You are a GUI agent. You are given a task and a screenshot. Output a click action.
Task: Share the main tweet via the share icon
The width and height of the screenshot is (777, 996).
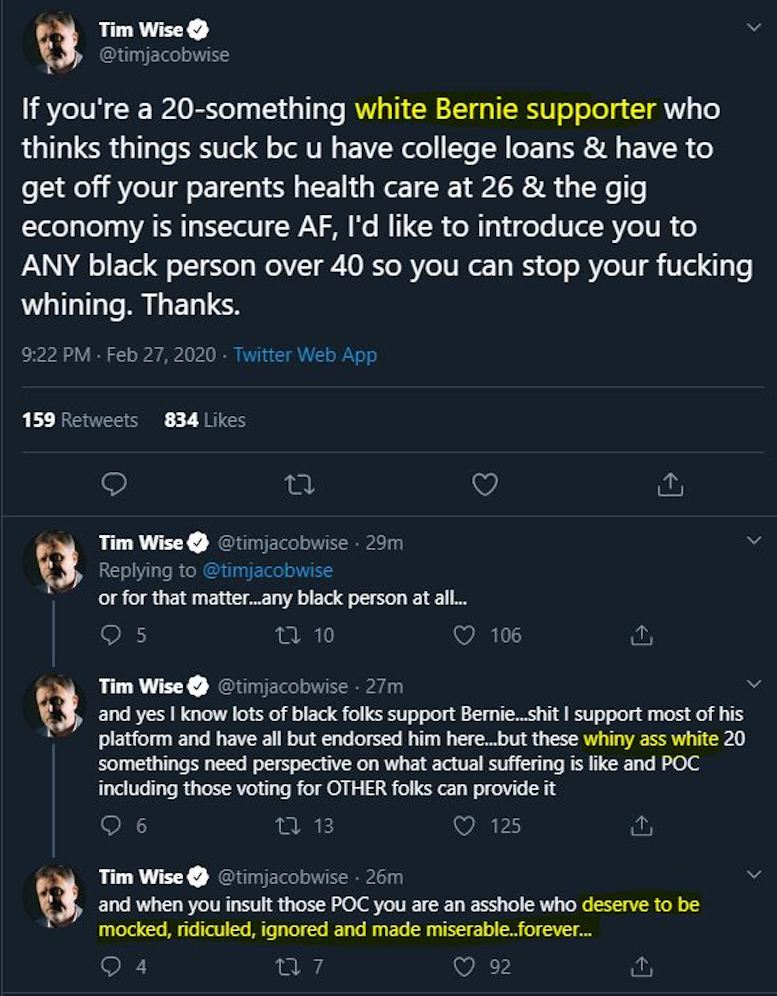coord(670,485)
